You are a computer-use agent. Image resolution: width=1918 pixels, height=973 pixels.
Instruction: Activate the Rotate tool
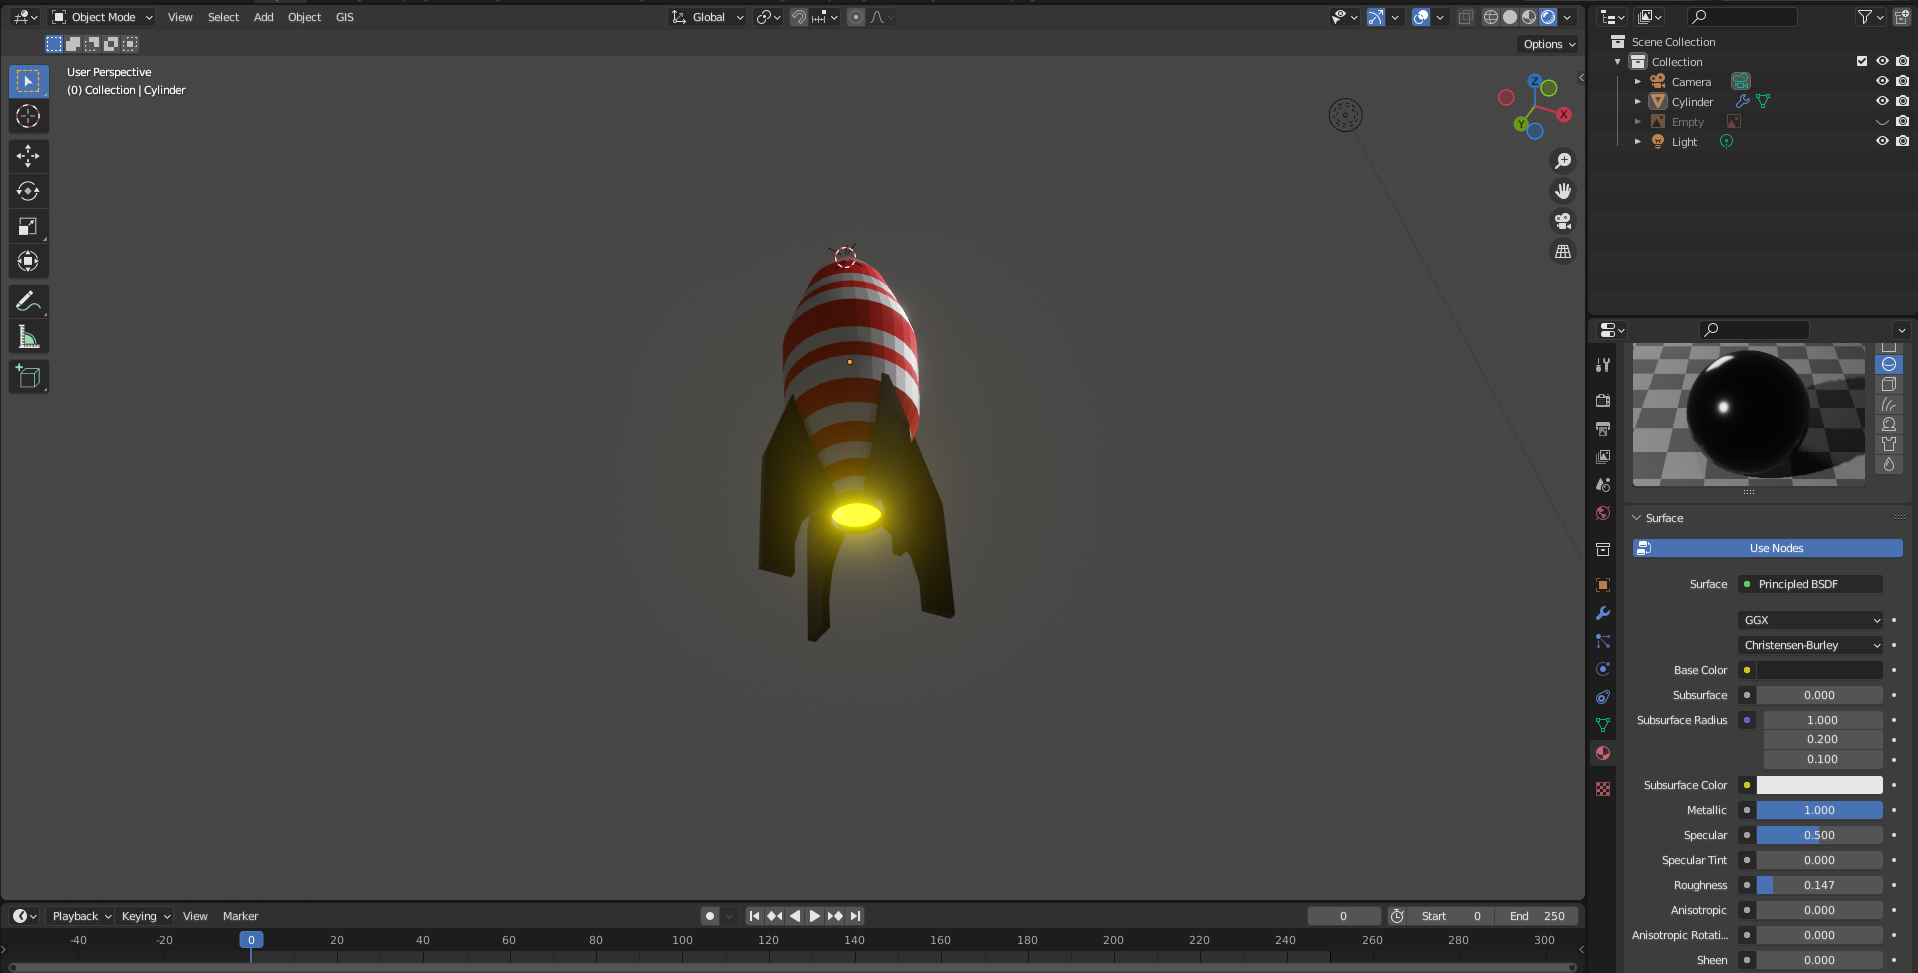28,191
